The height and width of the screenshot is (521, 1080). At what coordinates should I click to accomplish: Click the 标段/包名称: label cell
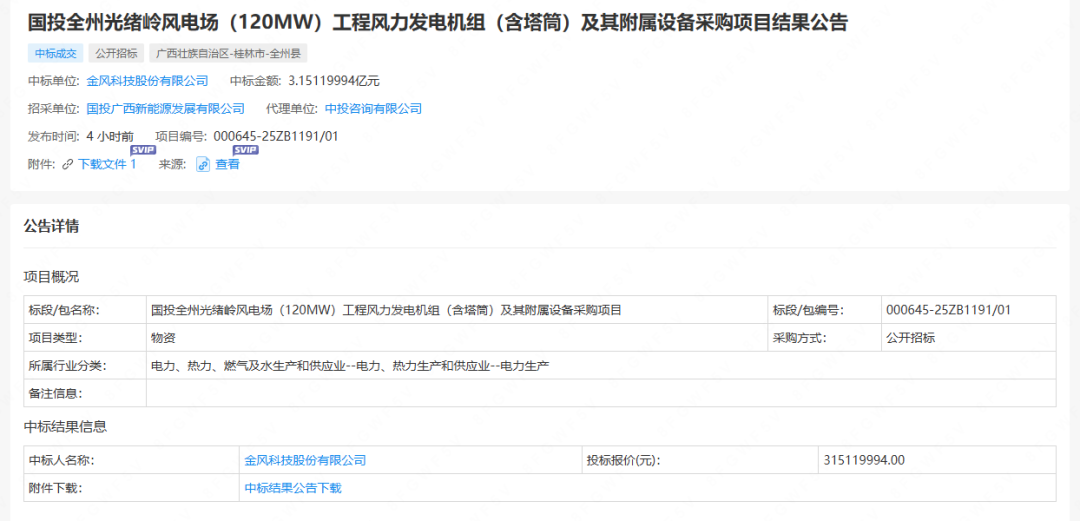click(x=85, y=310)
